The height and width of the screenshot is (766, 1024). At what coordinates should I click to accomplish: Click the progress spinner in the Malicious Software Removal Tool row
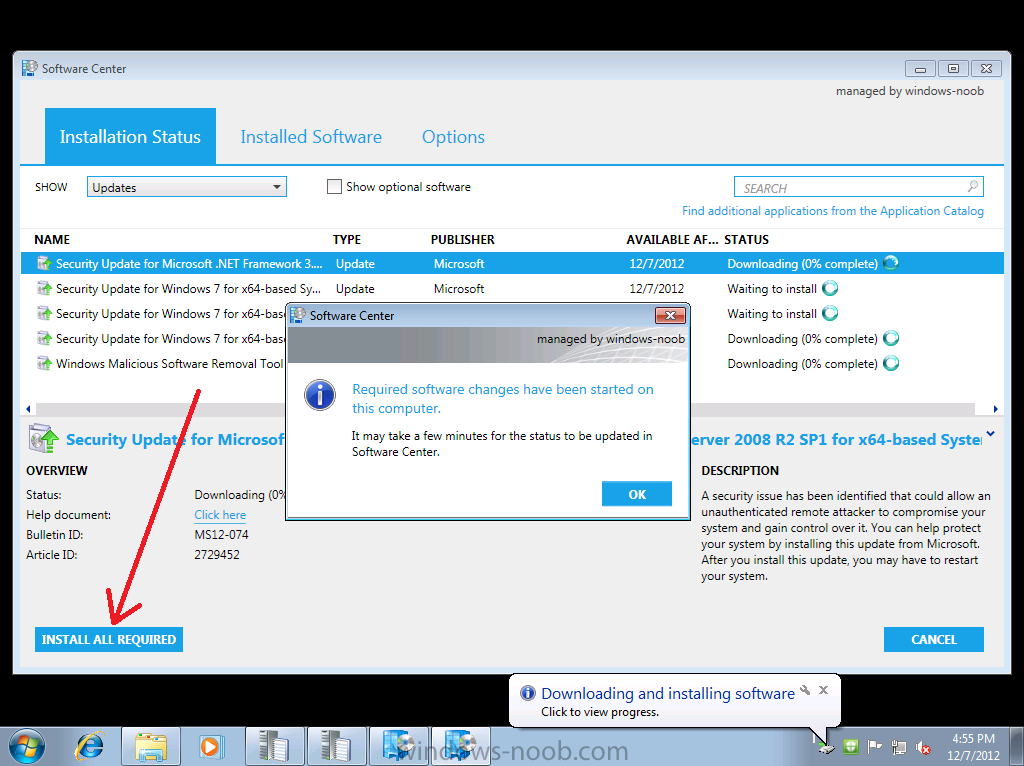[x=891, y=363]
